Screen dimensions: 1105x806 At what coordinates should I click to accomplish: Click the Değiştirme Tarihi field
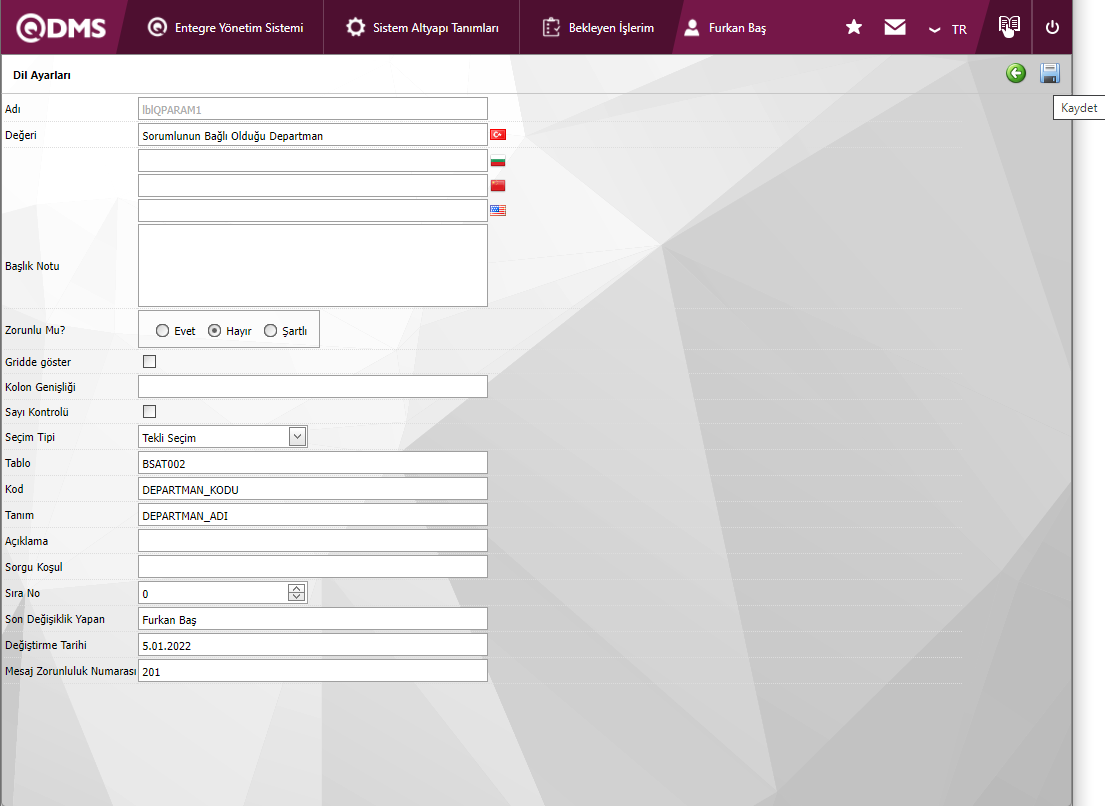[313, 645]
